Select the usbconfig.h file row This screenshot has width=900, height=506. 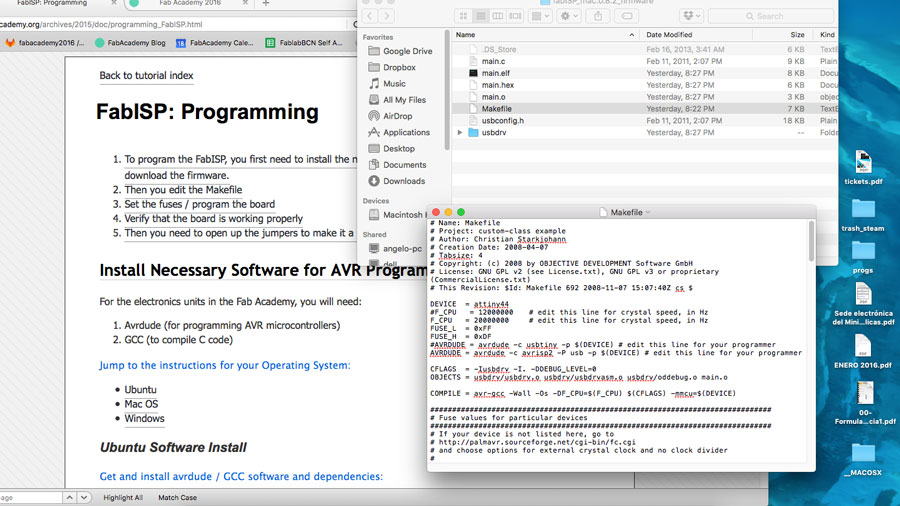645,120
